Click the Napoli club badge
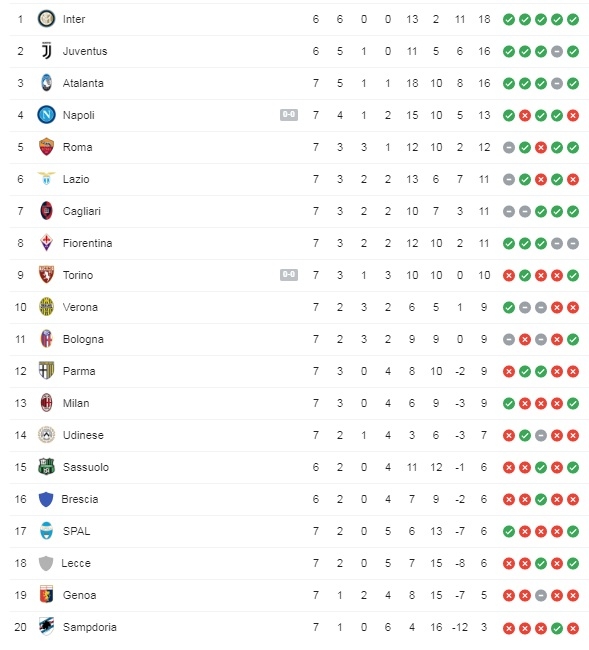This screenshot has width=589, height=650. (x=46, y=115)
